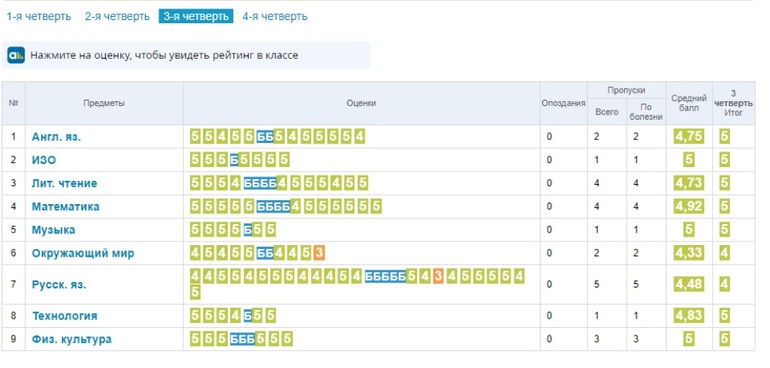Click the Предметы column header
This screenshot has height=368, width=770.
(104, 103)
